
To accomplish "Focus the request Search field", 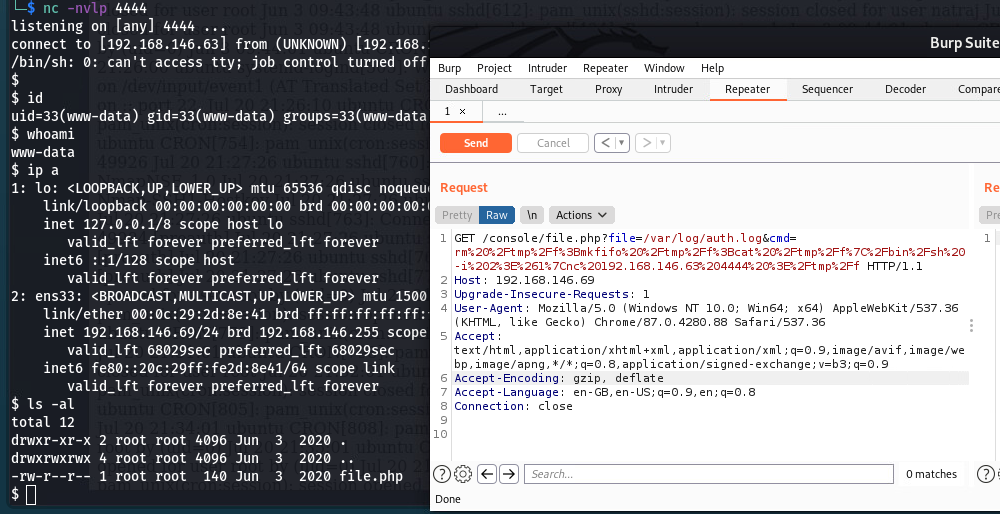I will [x=709, y=474].
